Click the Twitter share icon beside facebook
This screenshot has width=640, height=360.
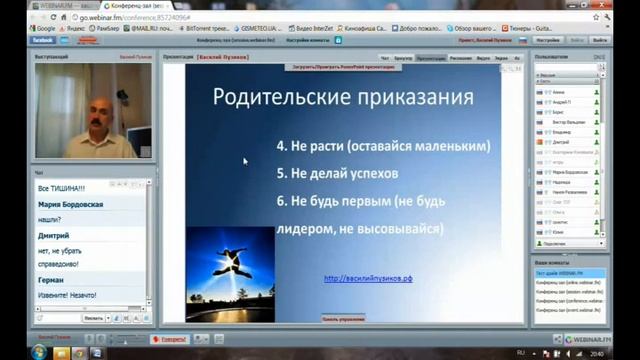coord(64,40)
